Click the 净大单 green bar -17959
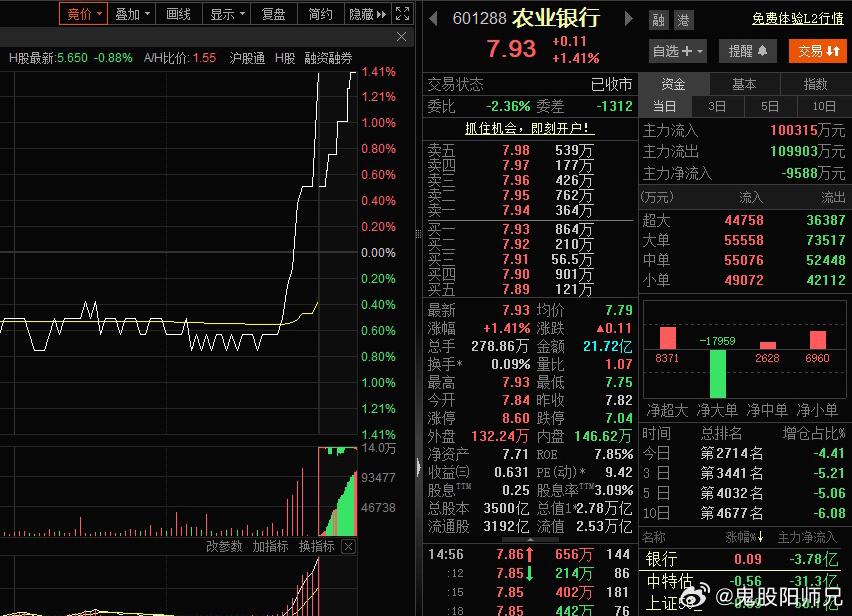Viewport: 852px width, 616px height. (718, 374)
